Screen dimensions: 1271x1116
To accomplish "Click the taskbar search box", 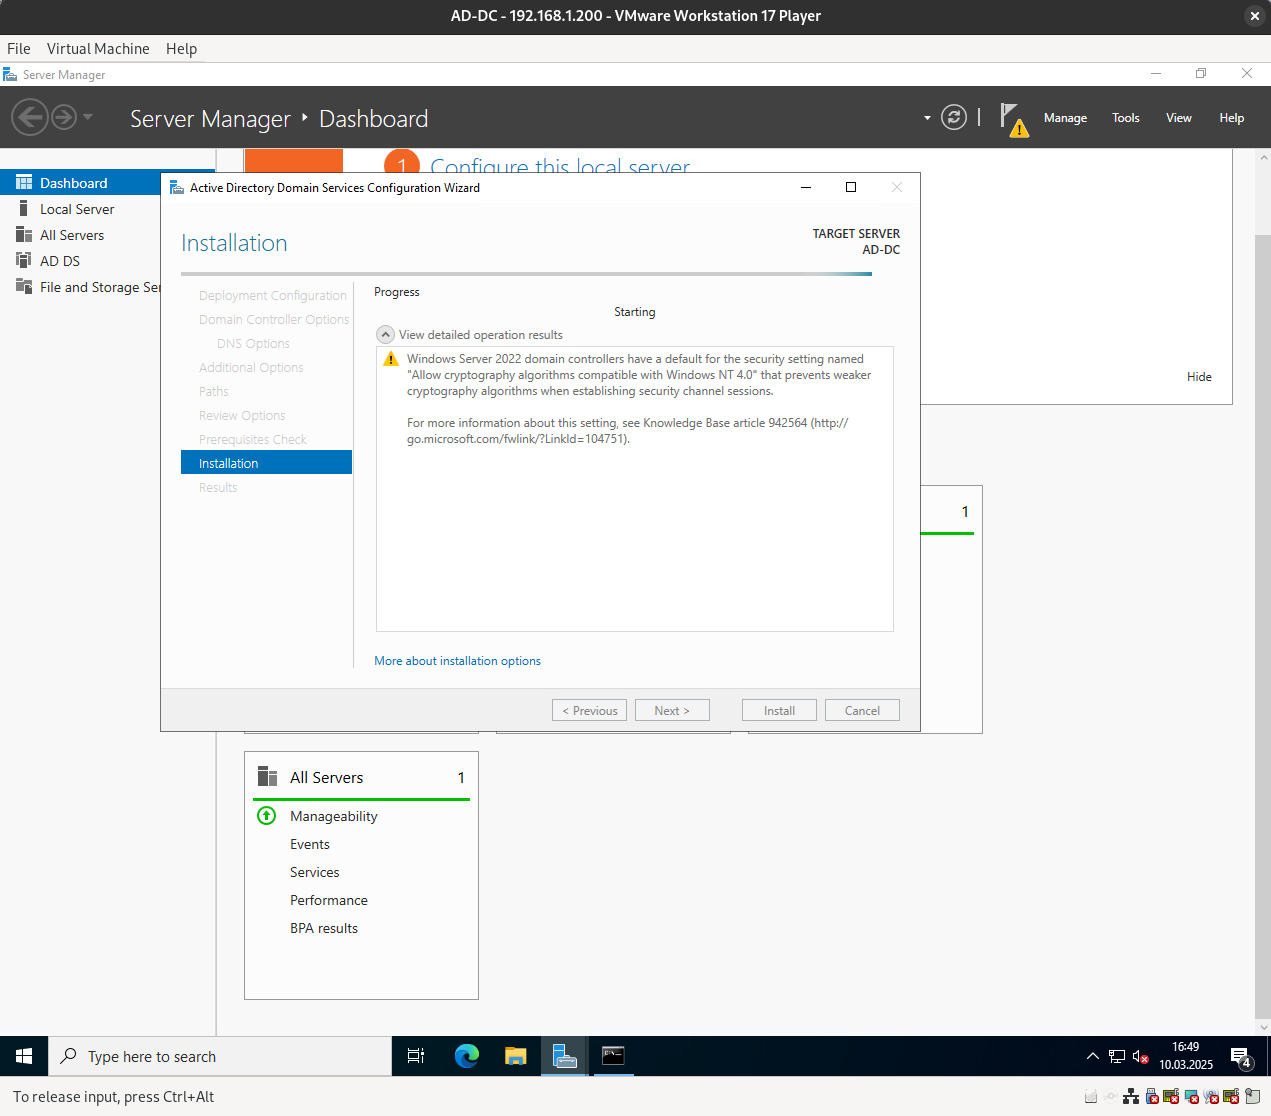I will coord(220,1056).
